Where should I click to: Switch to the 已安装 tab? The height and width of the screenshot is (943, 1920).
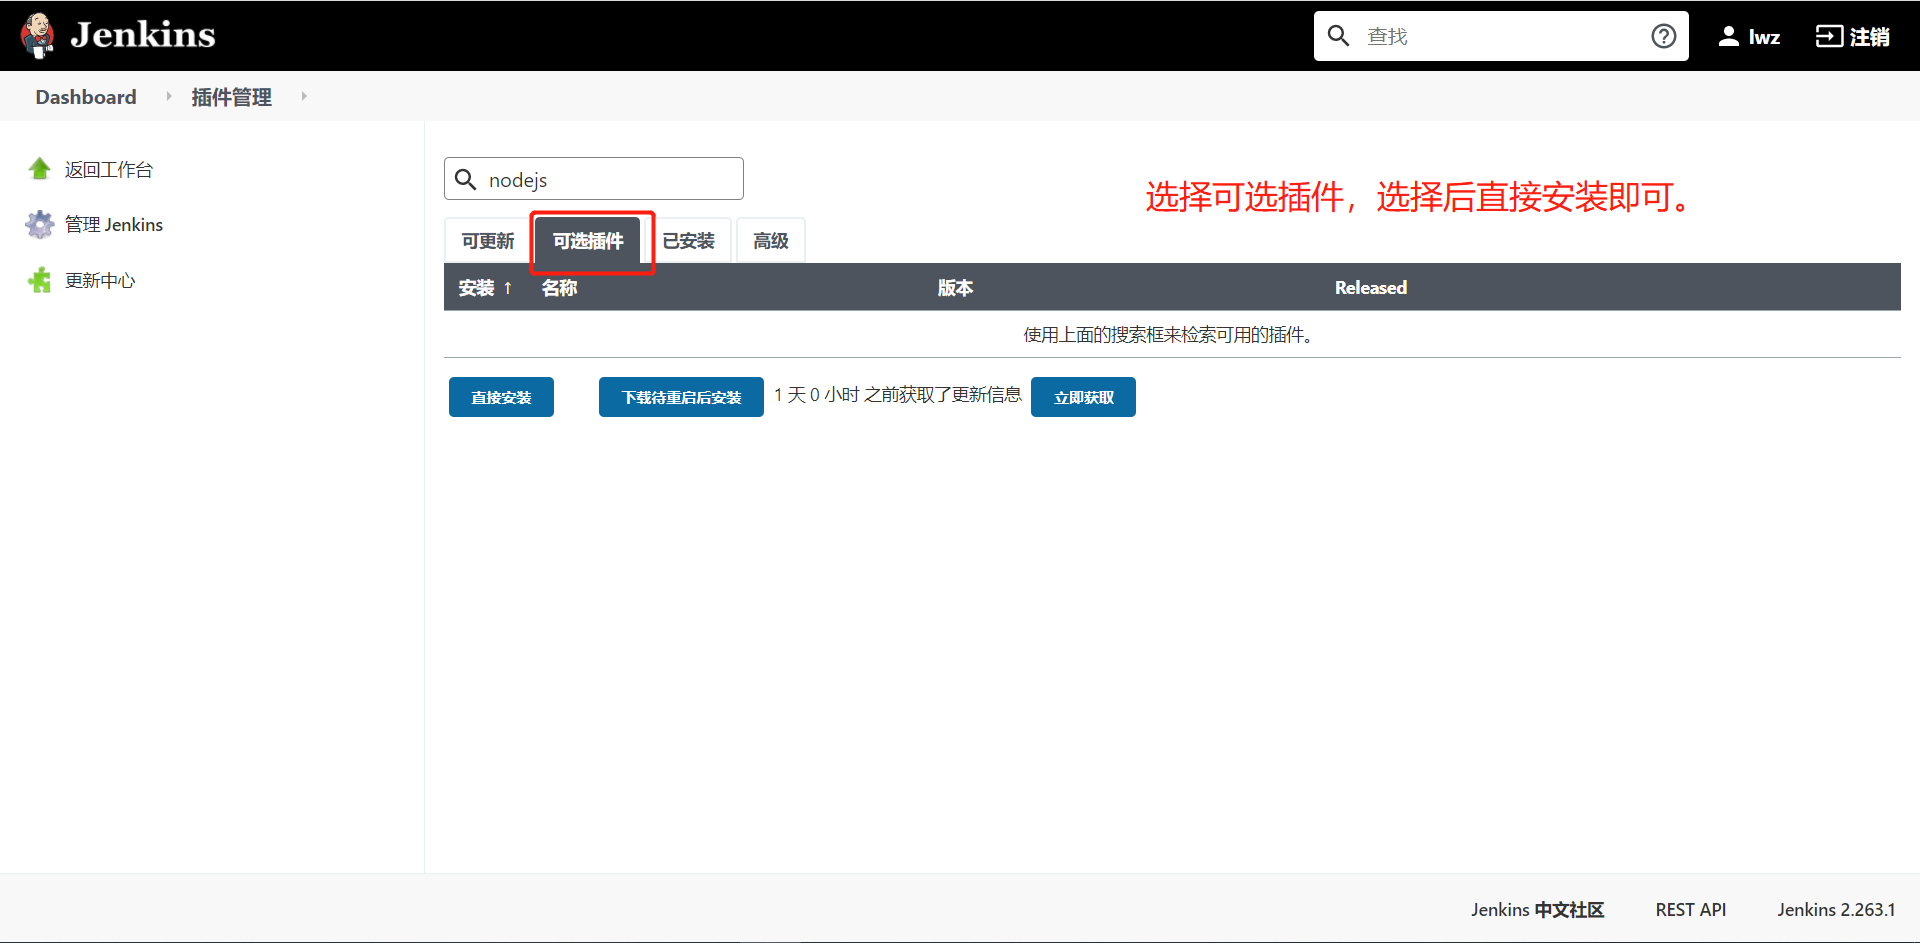coord(688,241)
